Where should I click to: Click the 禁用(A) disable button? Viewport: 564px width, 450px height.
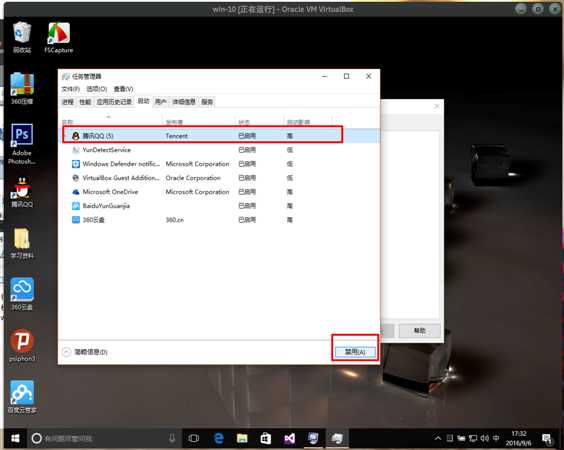coord(355,352)
